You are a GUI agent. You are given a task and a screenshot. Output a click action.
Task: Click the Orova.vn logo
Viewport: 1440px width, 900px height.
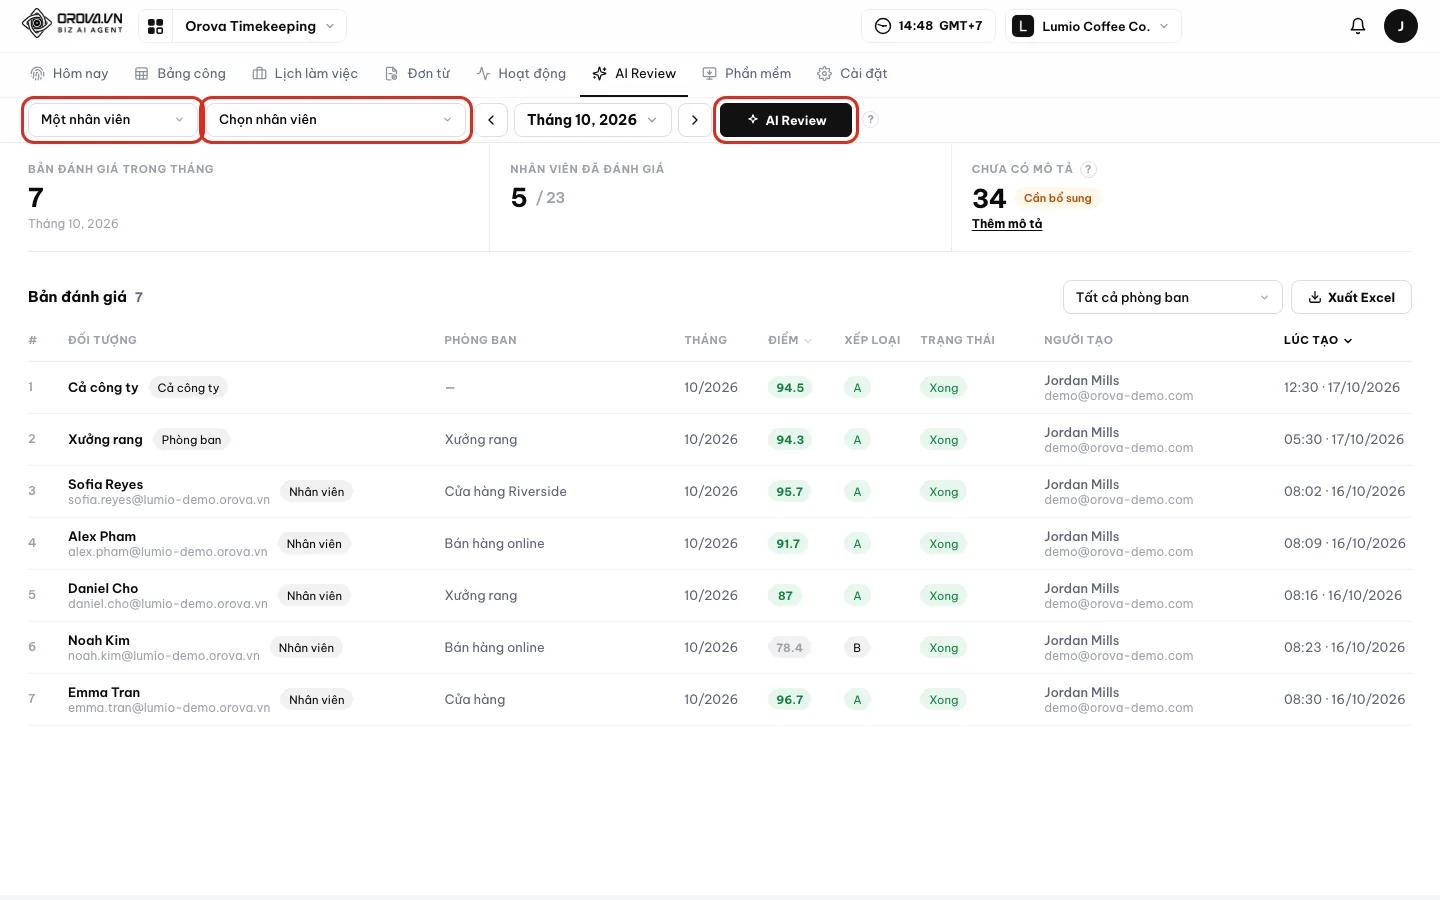(72, 23)
